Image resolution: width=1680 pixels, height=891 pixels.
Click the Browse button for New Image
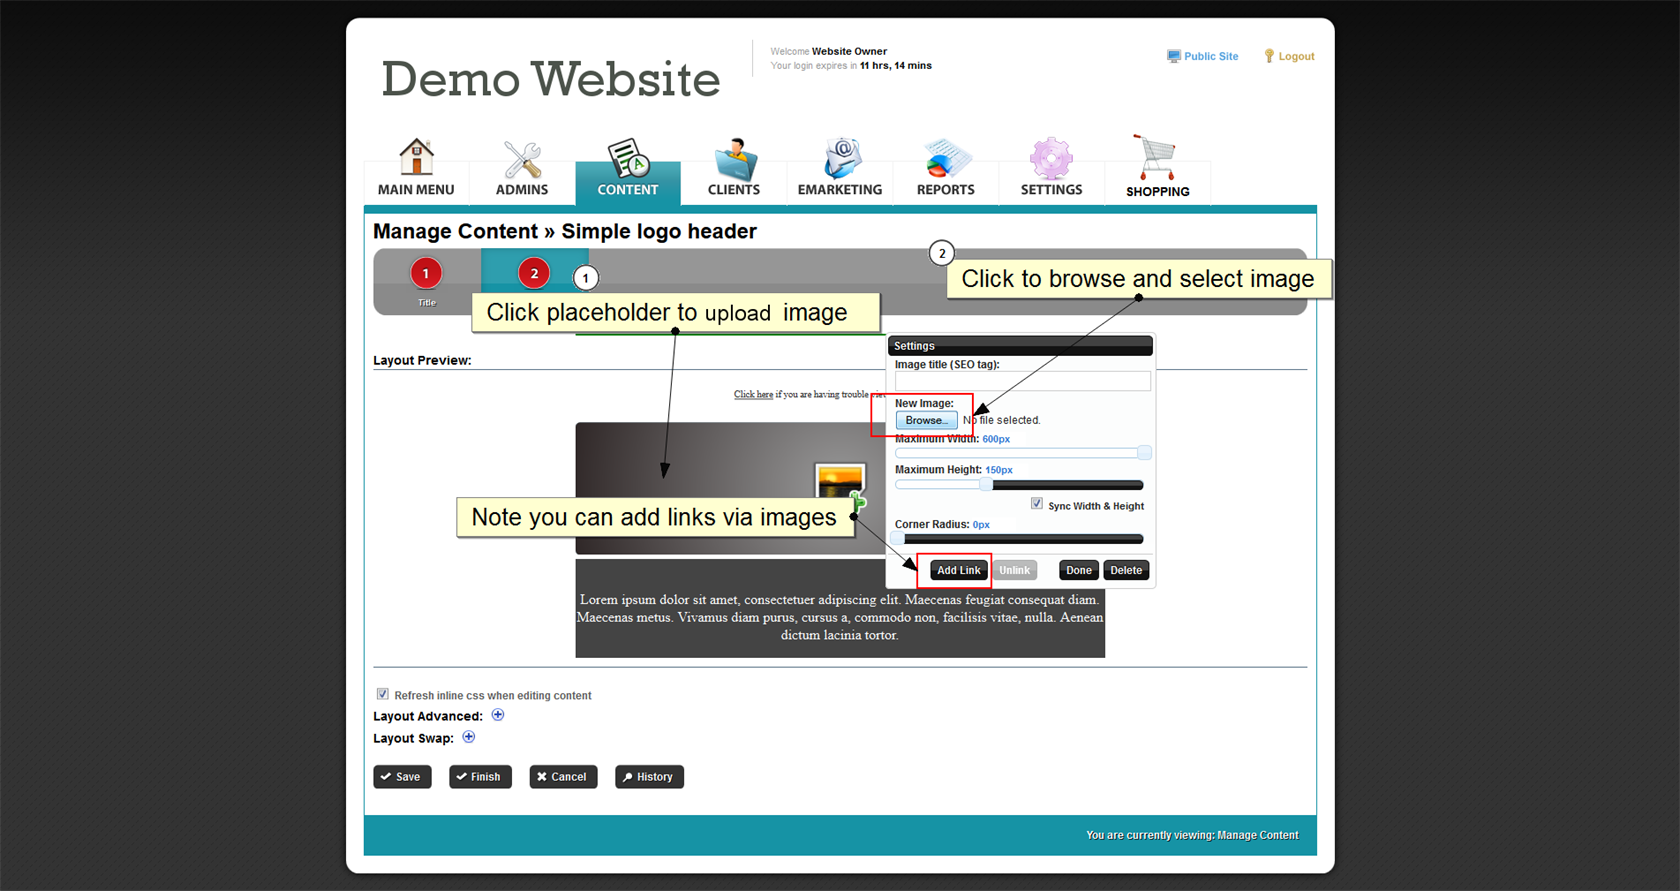pos(926,420)
